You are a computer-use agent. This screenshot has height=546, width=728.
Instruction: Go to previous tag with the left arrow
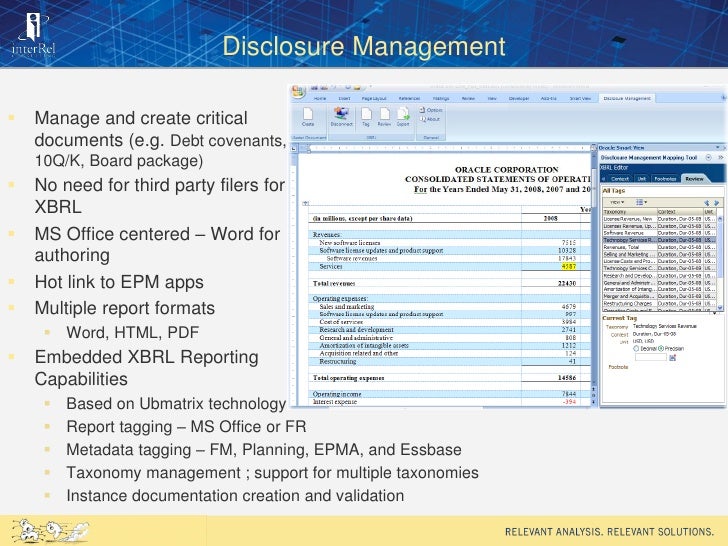(707, 203)
